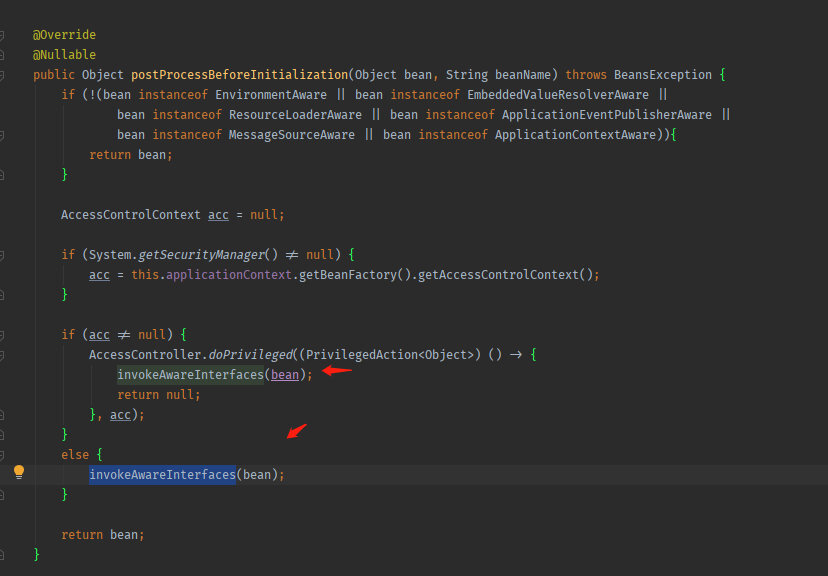Click the AccessController class name
The height and width of the screenshot is (576, 828).
(x=145, y=355)
